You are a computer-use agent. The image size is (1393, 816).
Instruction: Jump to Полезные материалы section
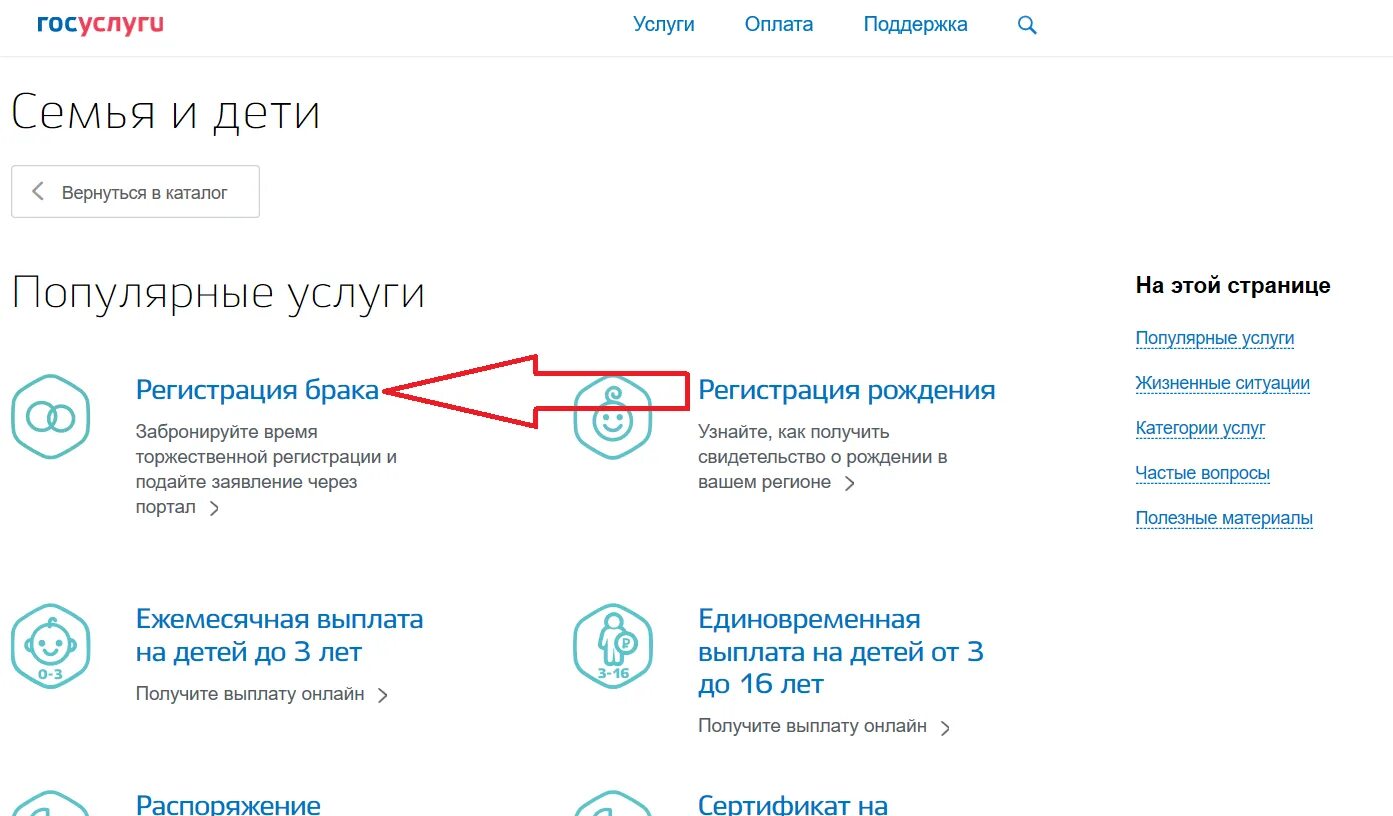point(1224,518)
